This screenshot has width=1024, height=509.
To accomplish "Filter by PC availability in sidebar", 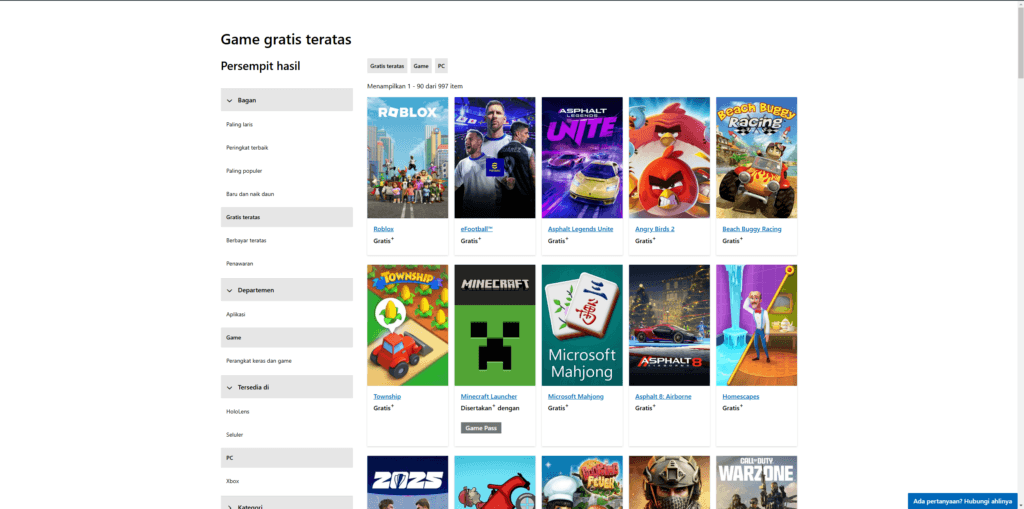I will 287,457.
